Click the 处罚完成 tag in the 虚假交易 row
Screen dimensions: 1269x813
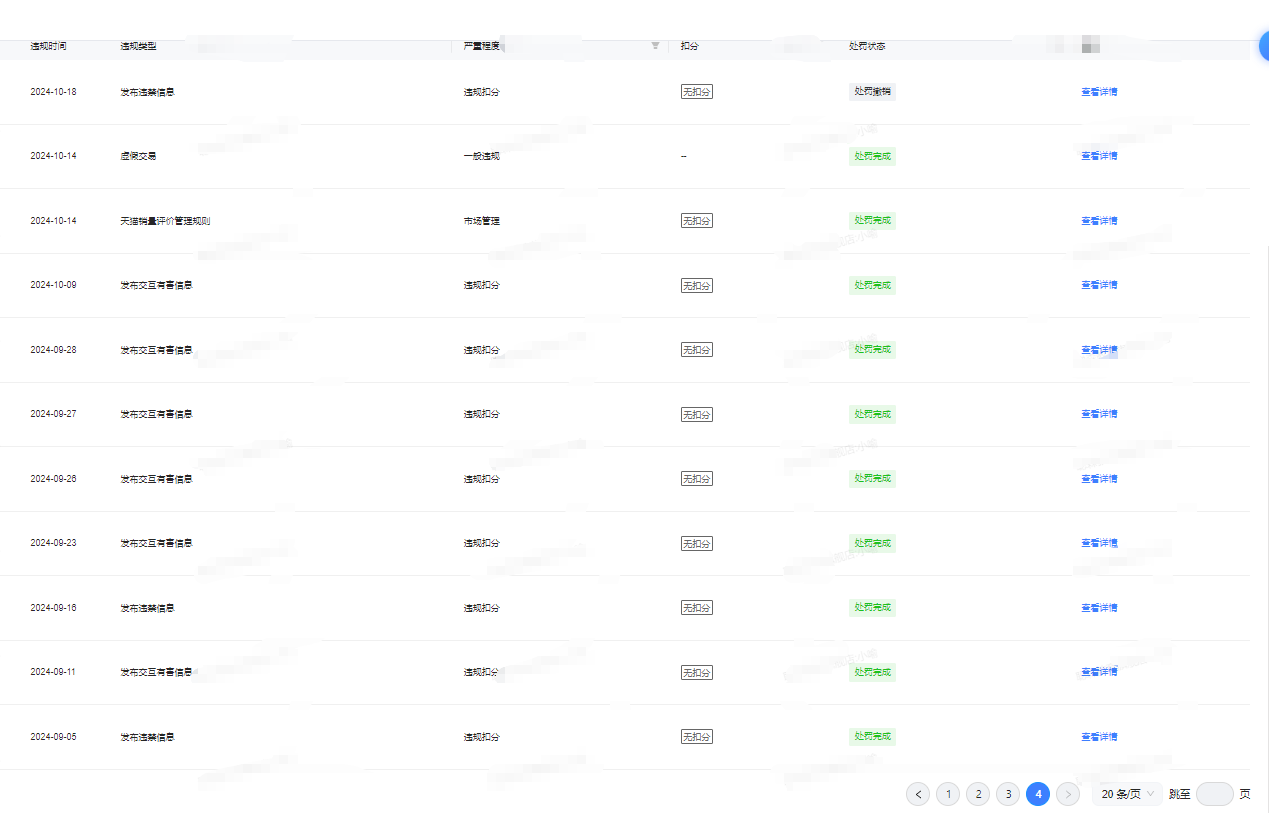click(x=872, y=156)
